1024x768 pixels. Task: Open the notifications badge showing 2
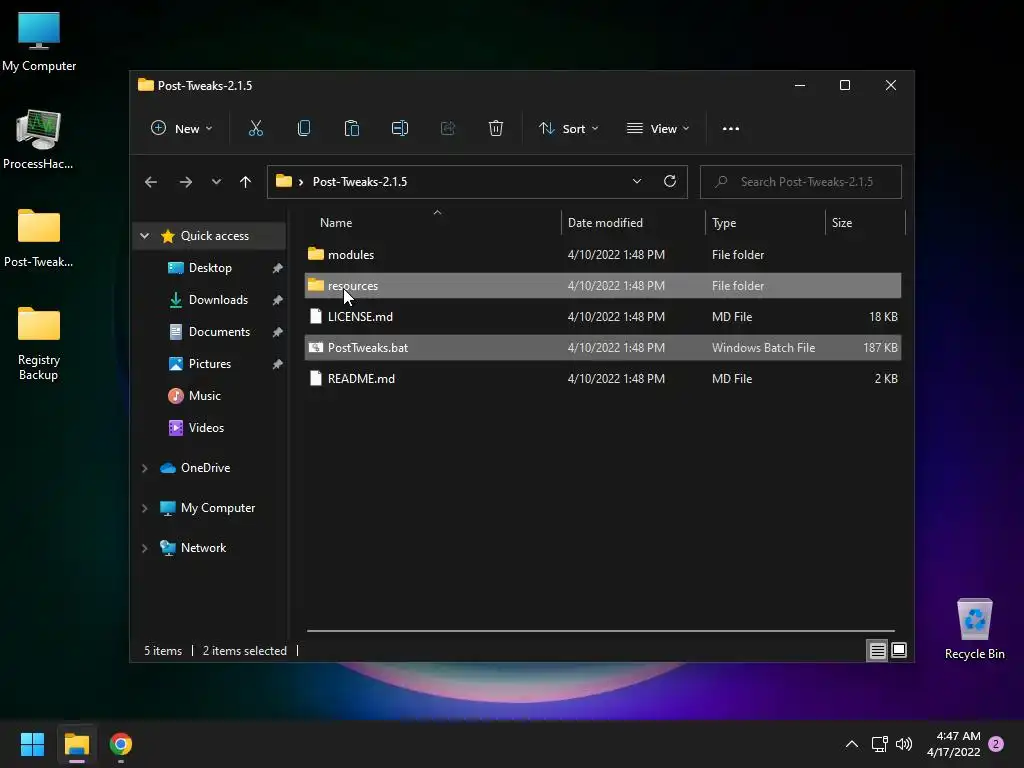(x=996, y=744)
